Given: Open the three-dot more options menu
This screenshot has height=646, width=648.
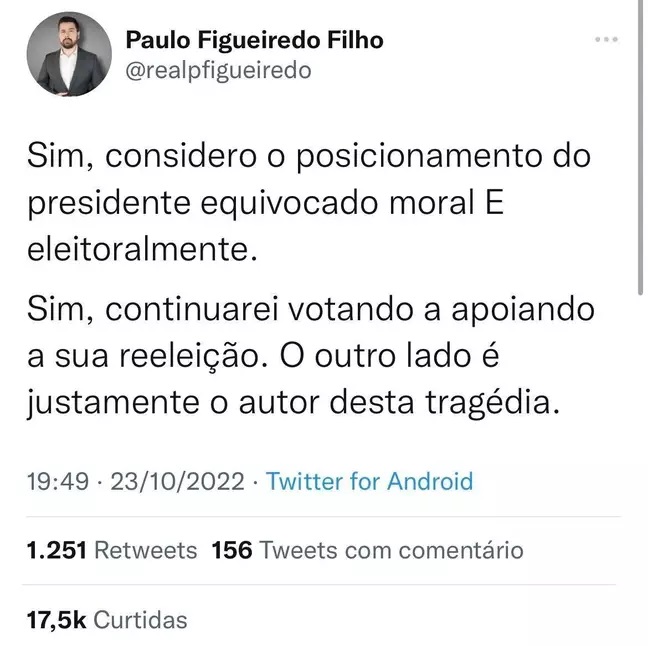Looking at the screenshot, I should (x=606, y=40).
